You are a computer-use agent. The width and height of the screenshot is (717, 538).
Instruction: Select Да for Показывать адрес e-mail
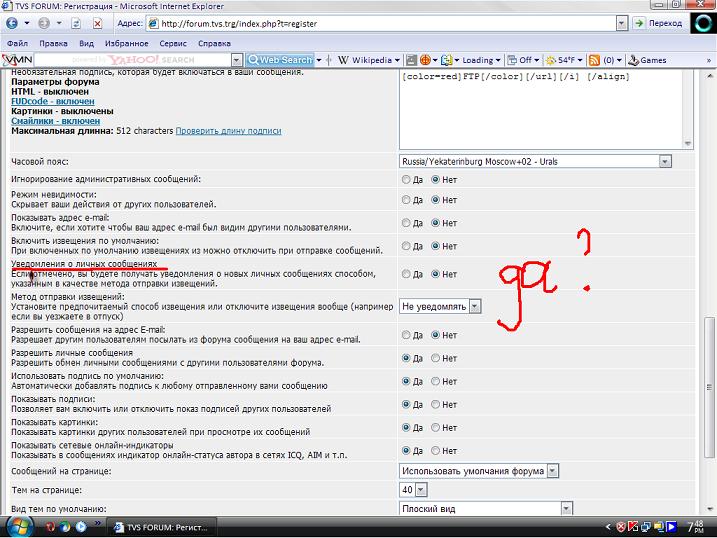[406, 223]
